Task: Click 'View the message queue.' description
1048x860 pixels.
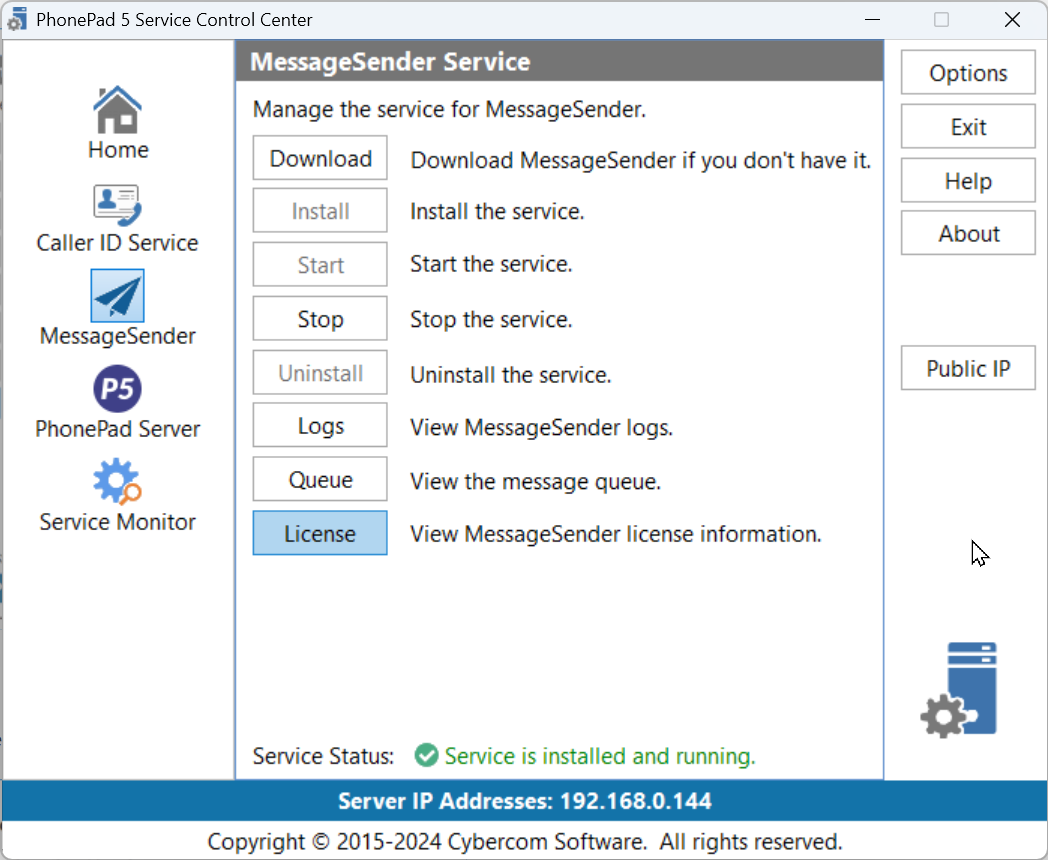Action: point(535,481)
